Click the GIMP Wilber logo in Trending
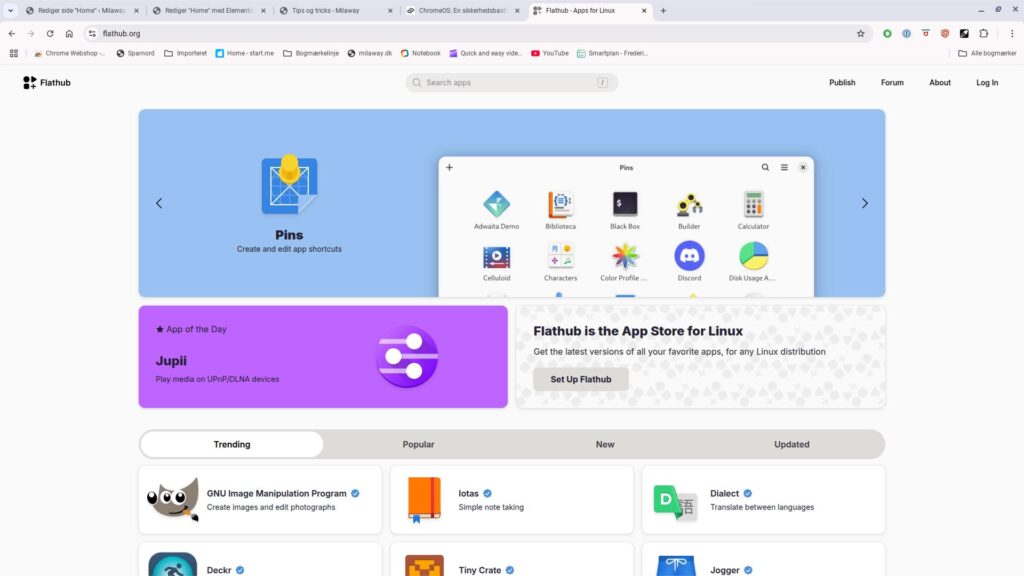Image resolution: width=1024 pixels, height=576 pixels. [x=172, y=499]
